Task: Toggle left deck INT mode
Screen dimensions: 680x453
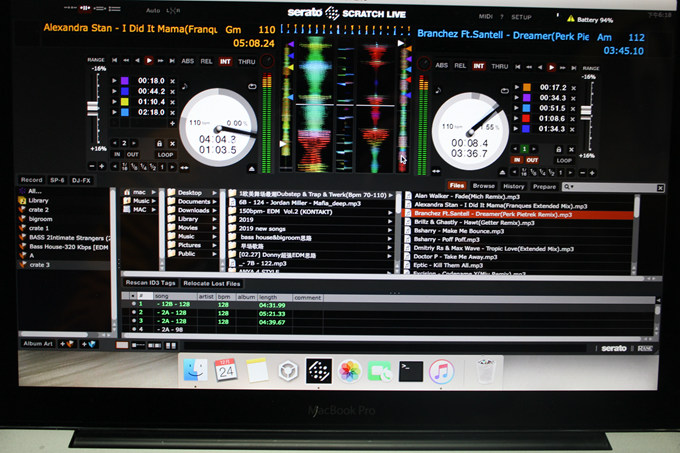Action: click(x=225, y=62)
